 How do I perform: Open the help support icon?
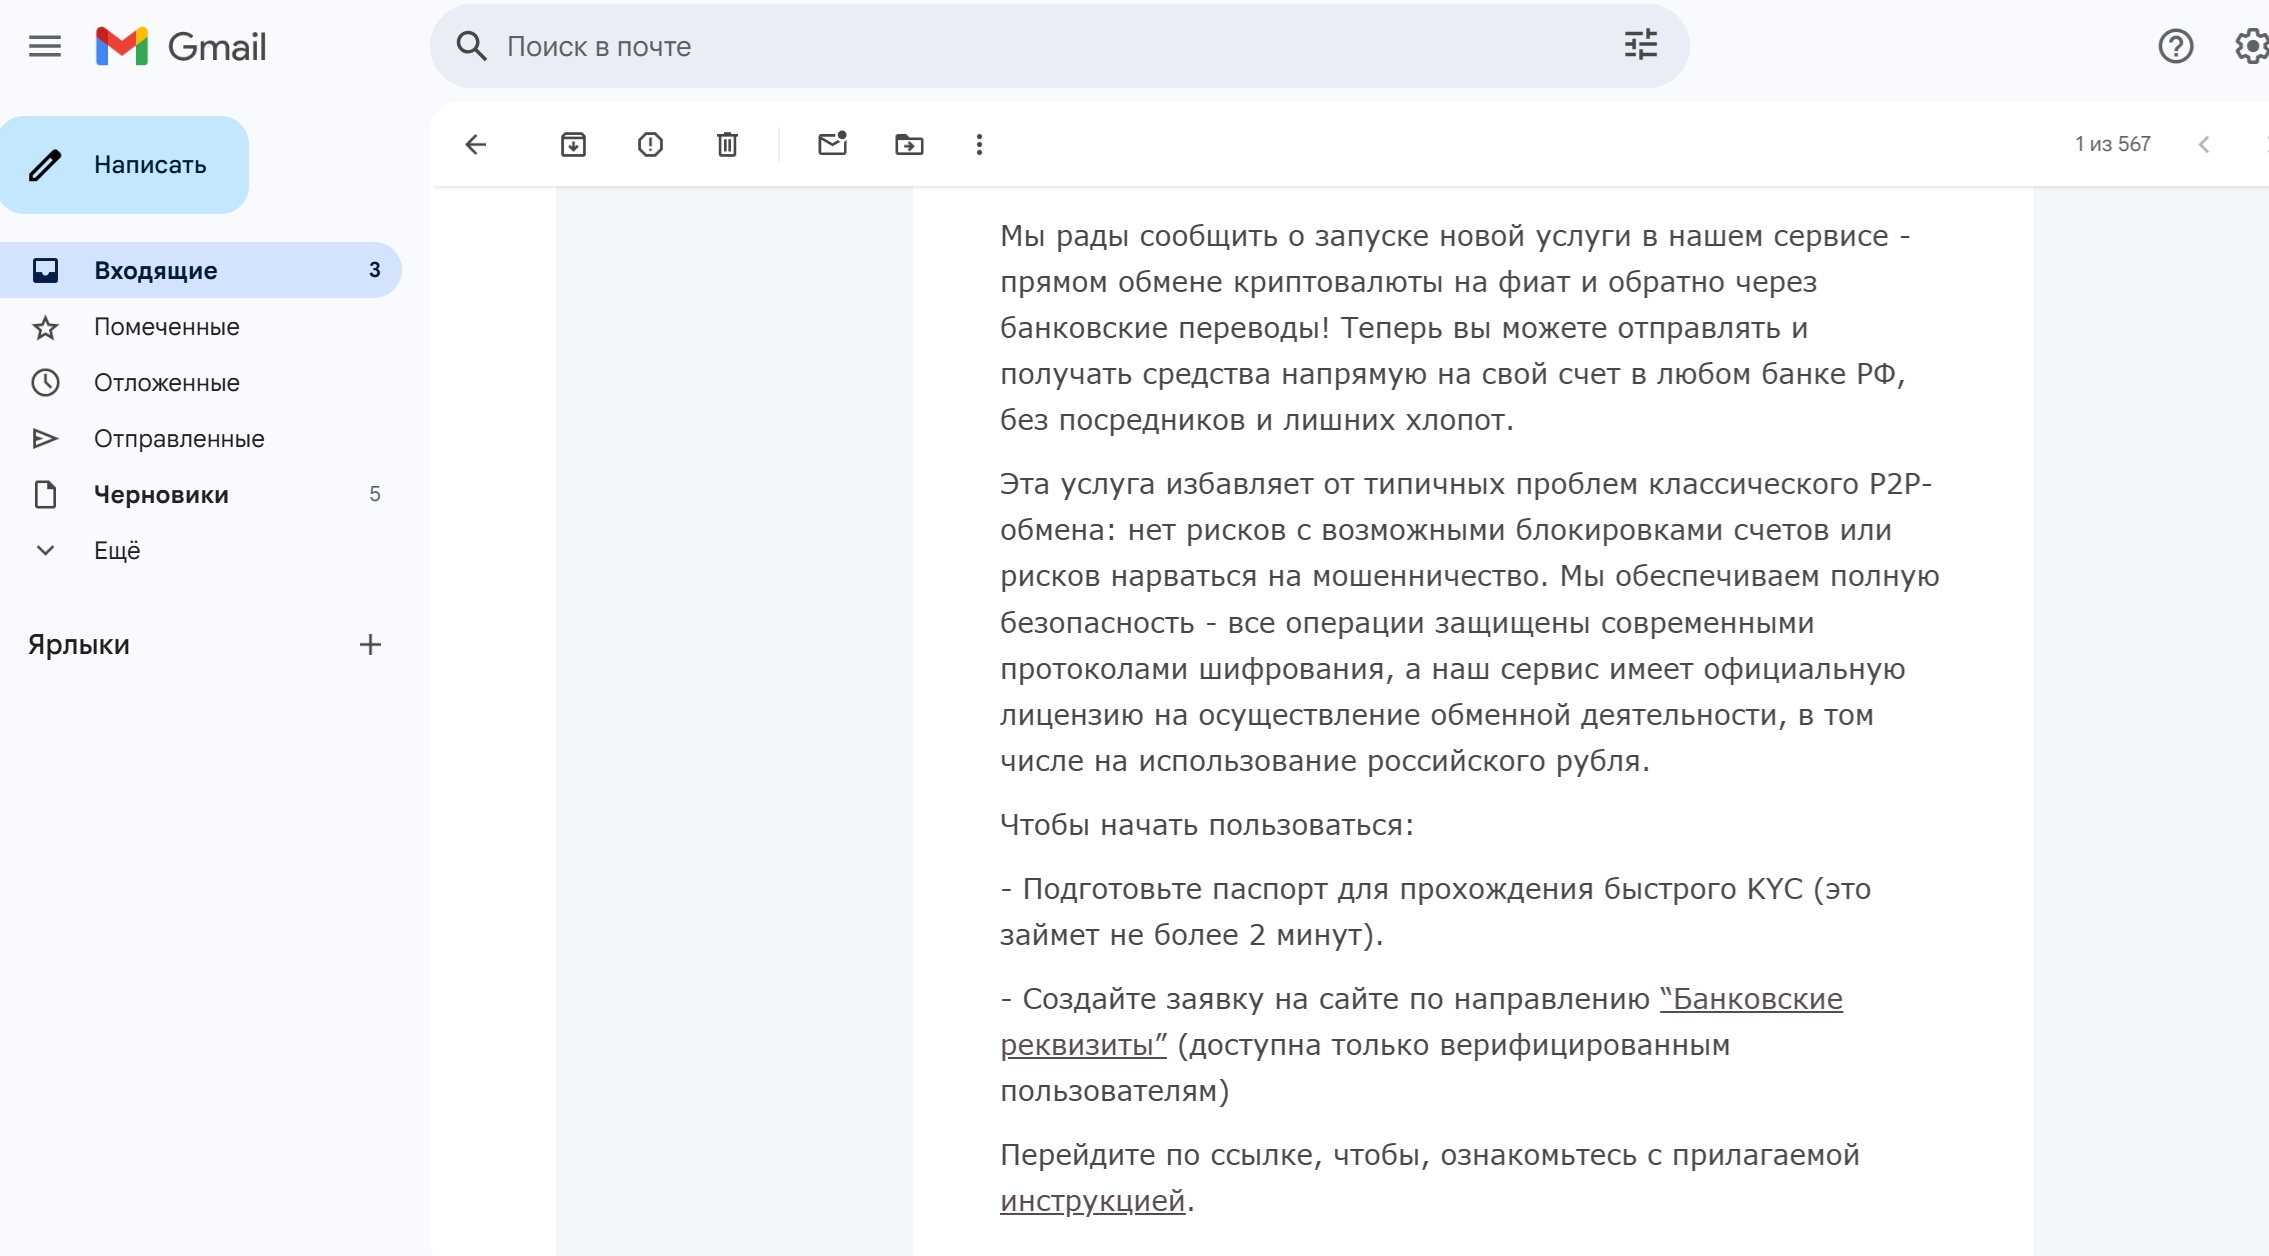[2175, 46]
